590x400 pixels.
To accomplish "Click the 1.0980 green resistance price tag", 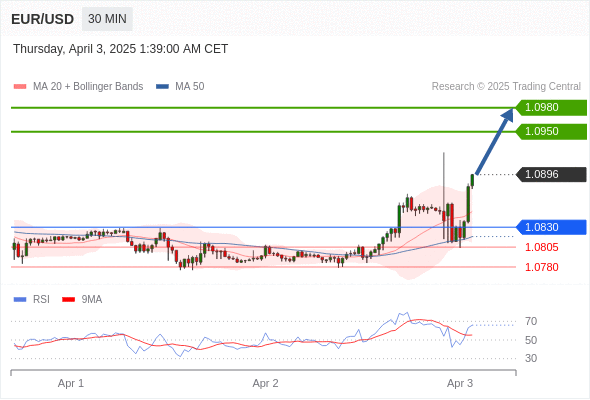I will click(x=551, y=108).
